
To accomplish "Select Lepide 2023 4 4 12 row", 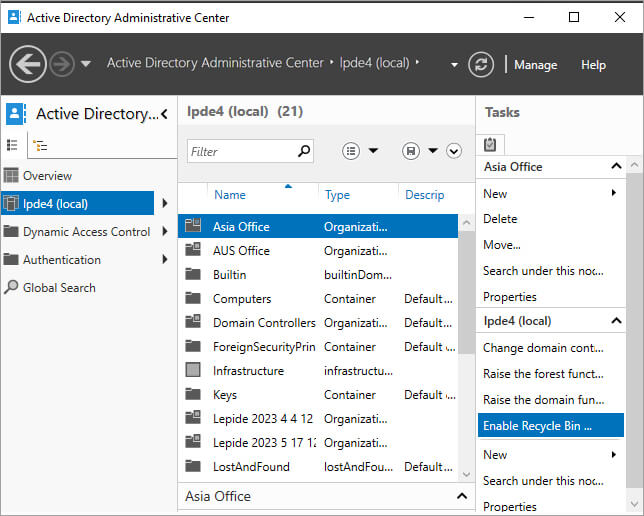I will point(318,419).
